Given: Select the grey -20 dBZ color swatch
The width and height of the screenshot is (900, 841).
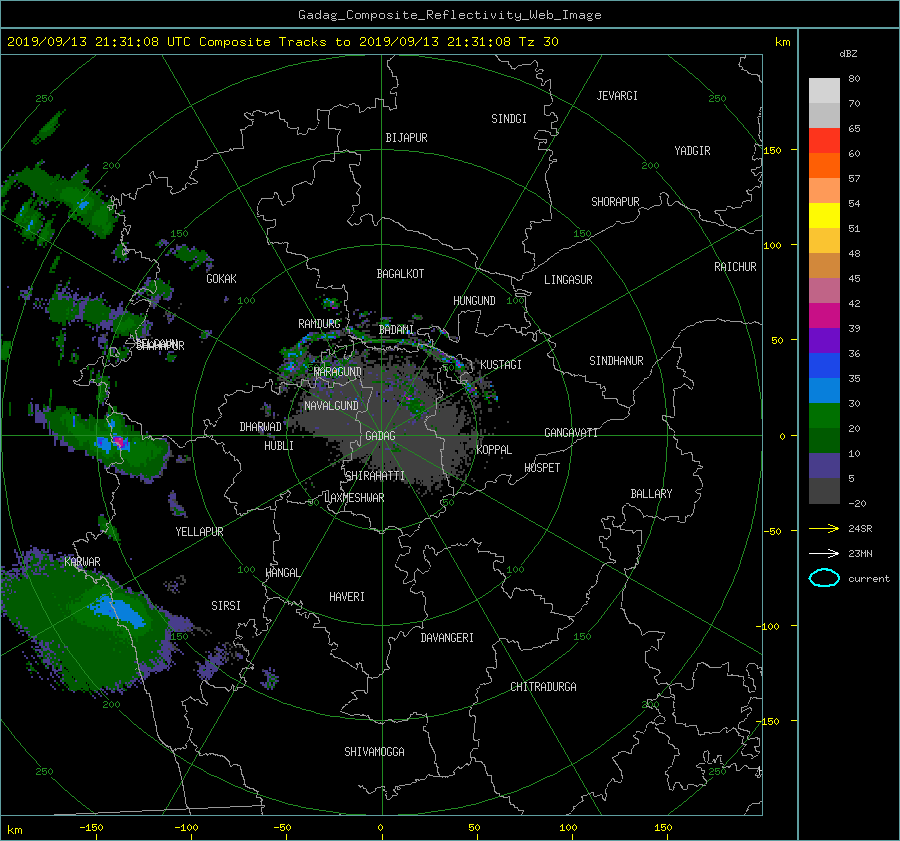Looking at the screenshot, I should (x=824, y=491).
